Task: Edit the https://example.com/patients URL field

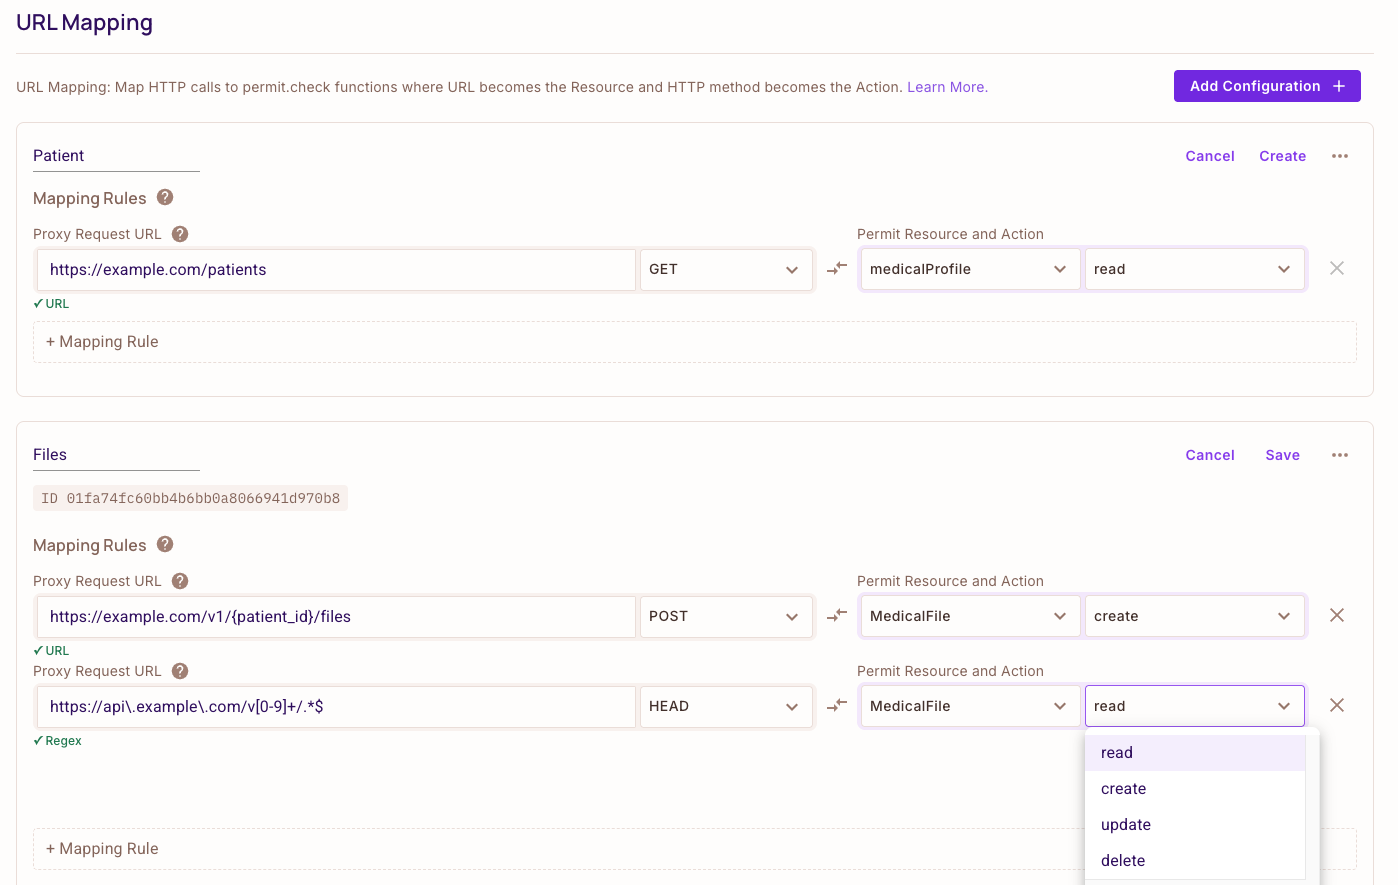Action: point(336,269)
